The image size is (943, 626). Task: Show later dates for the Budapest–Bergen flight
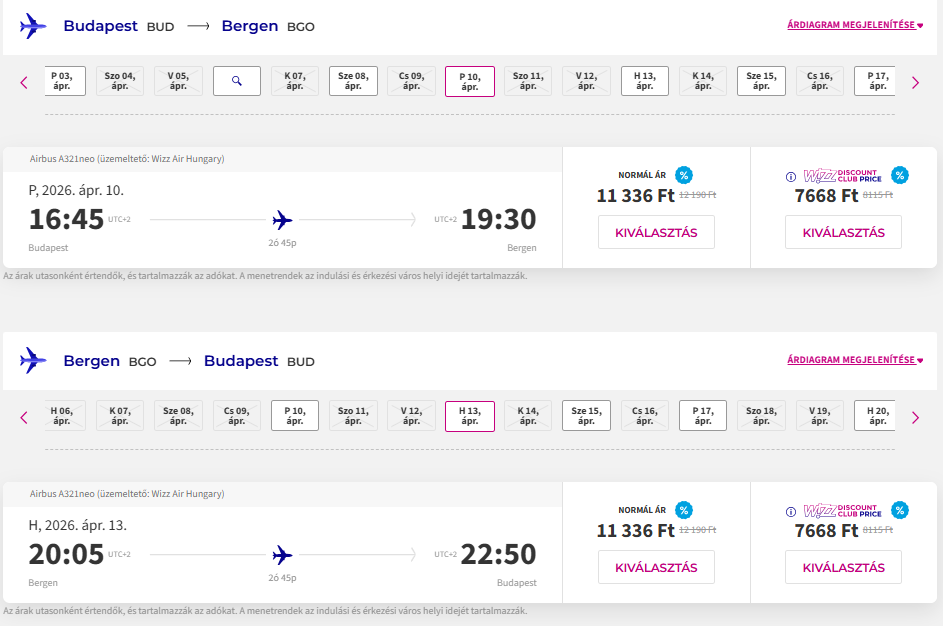[x=914, y=83]
